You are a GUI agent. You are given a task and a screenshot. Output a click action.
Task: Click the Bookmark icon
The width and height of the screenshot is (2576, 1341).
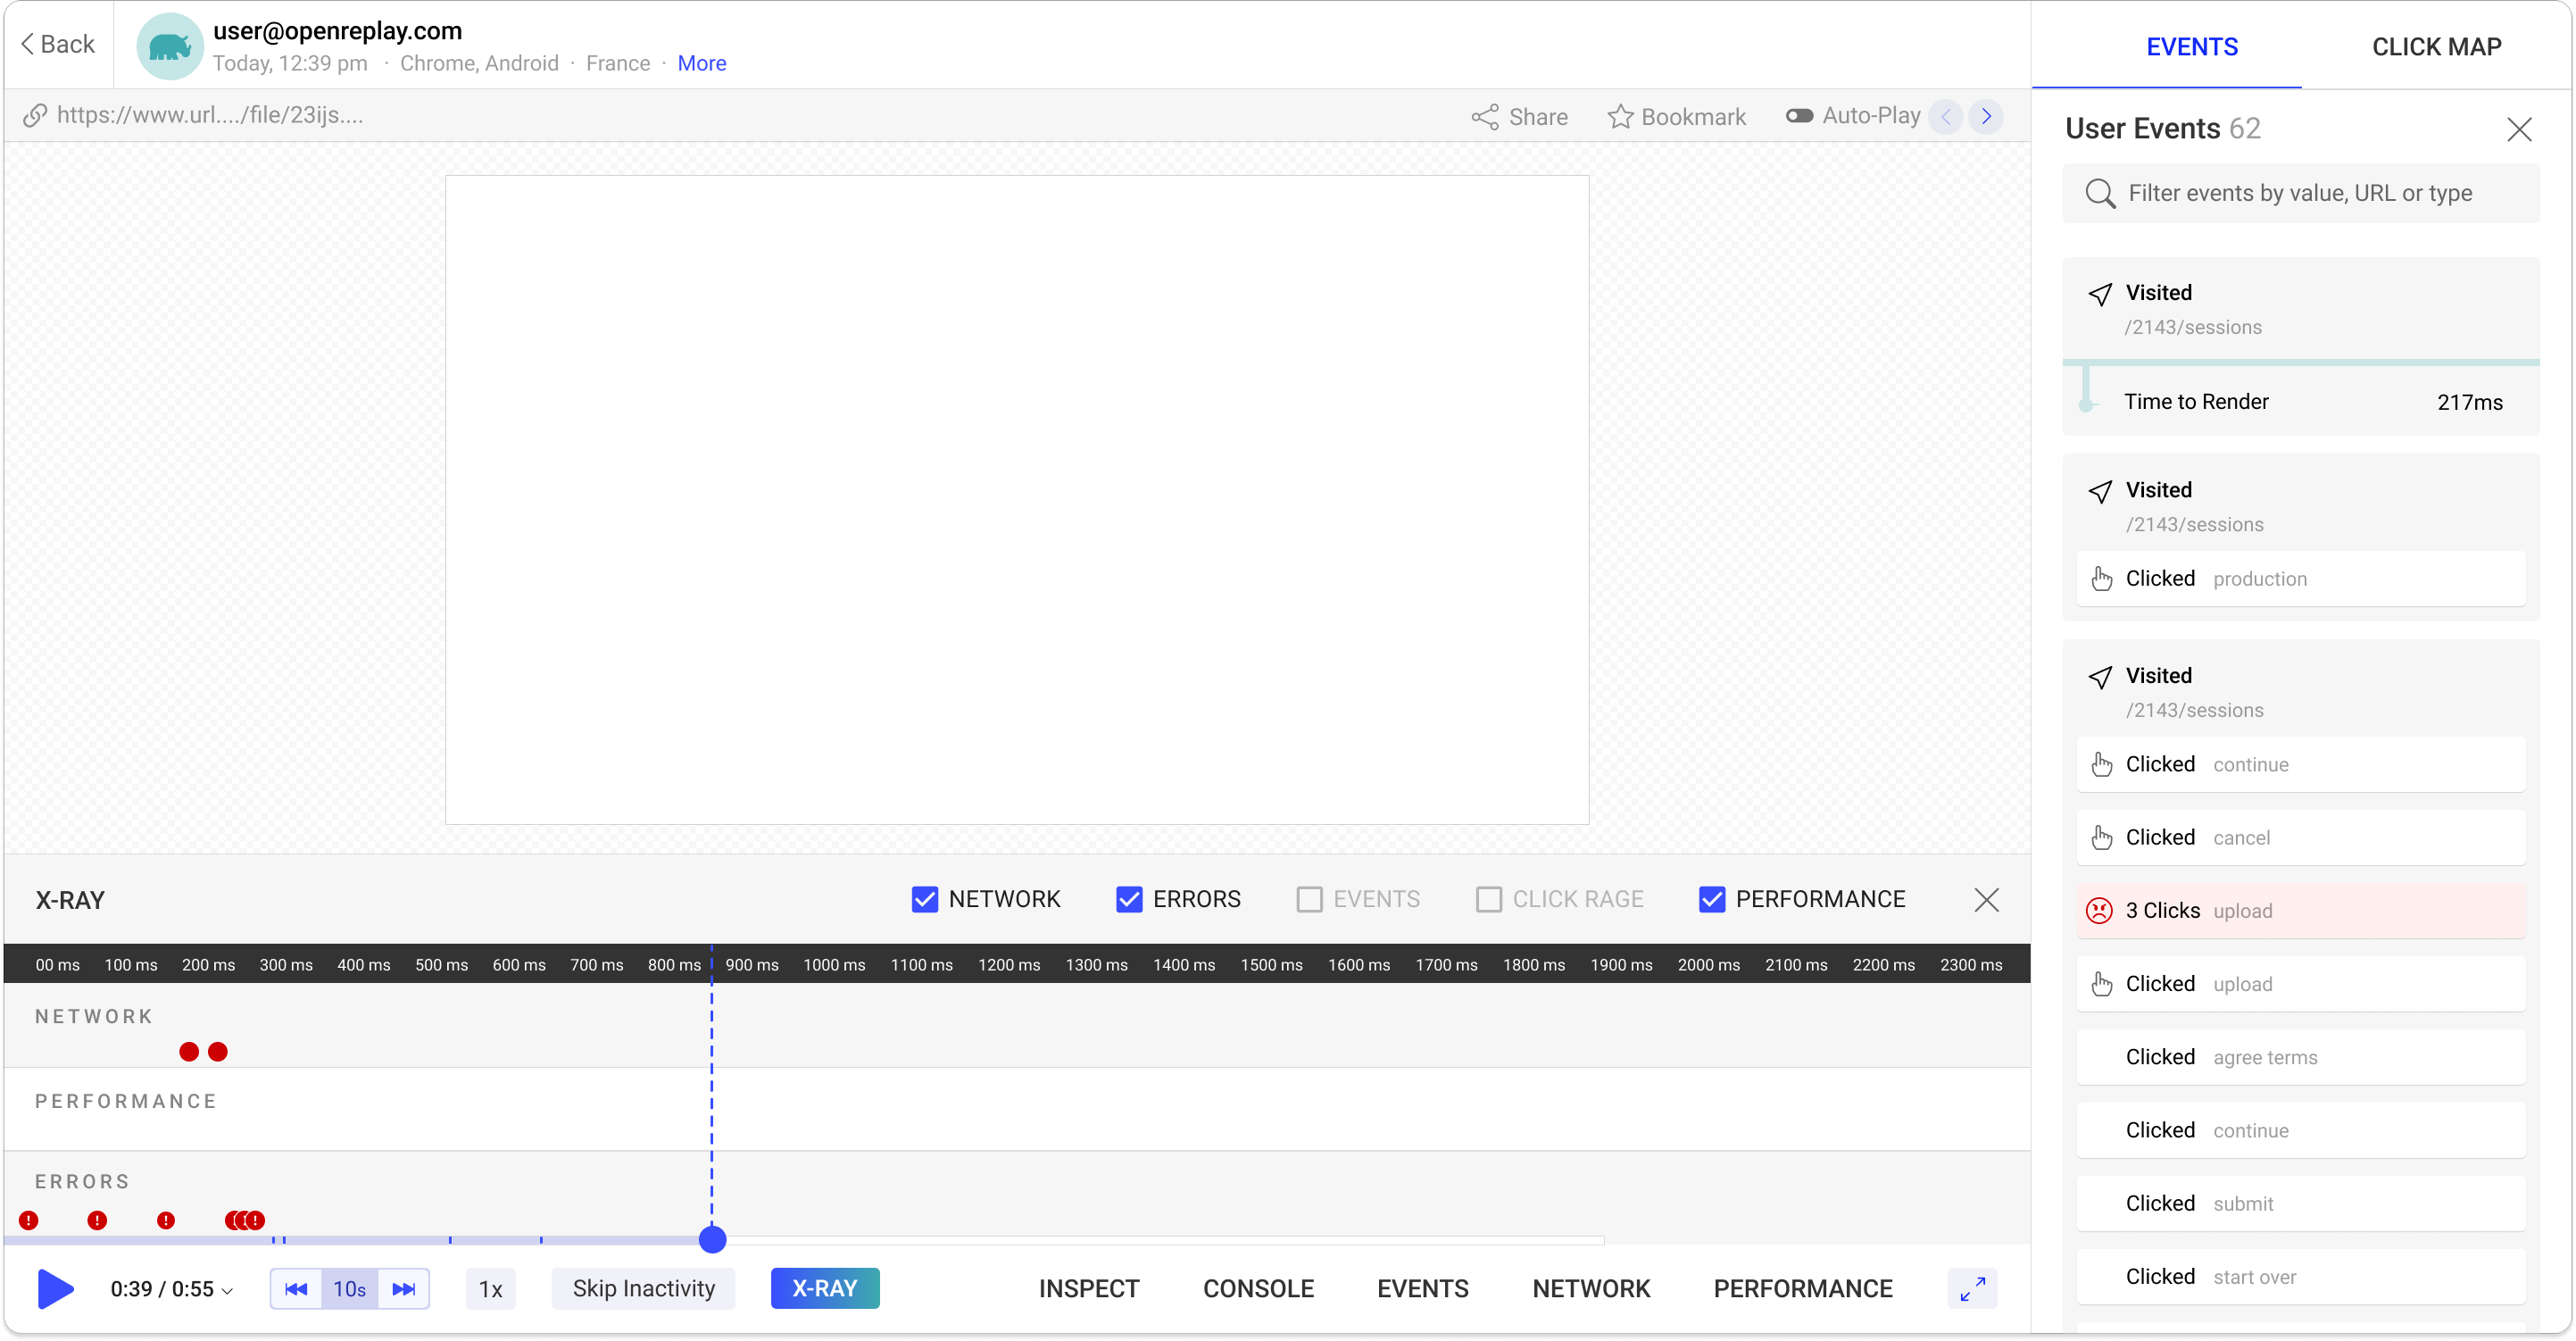1622,116
